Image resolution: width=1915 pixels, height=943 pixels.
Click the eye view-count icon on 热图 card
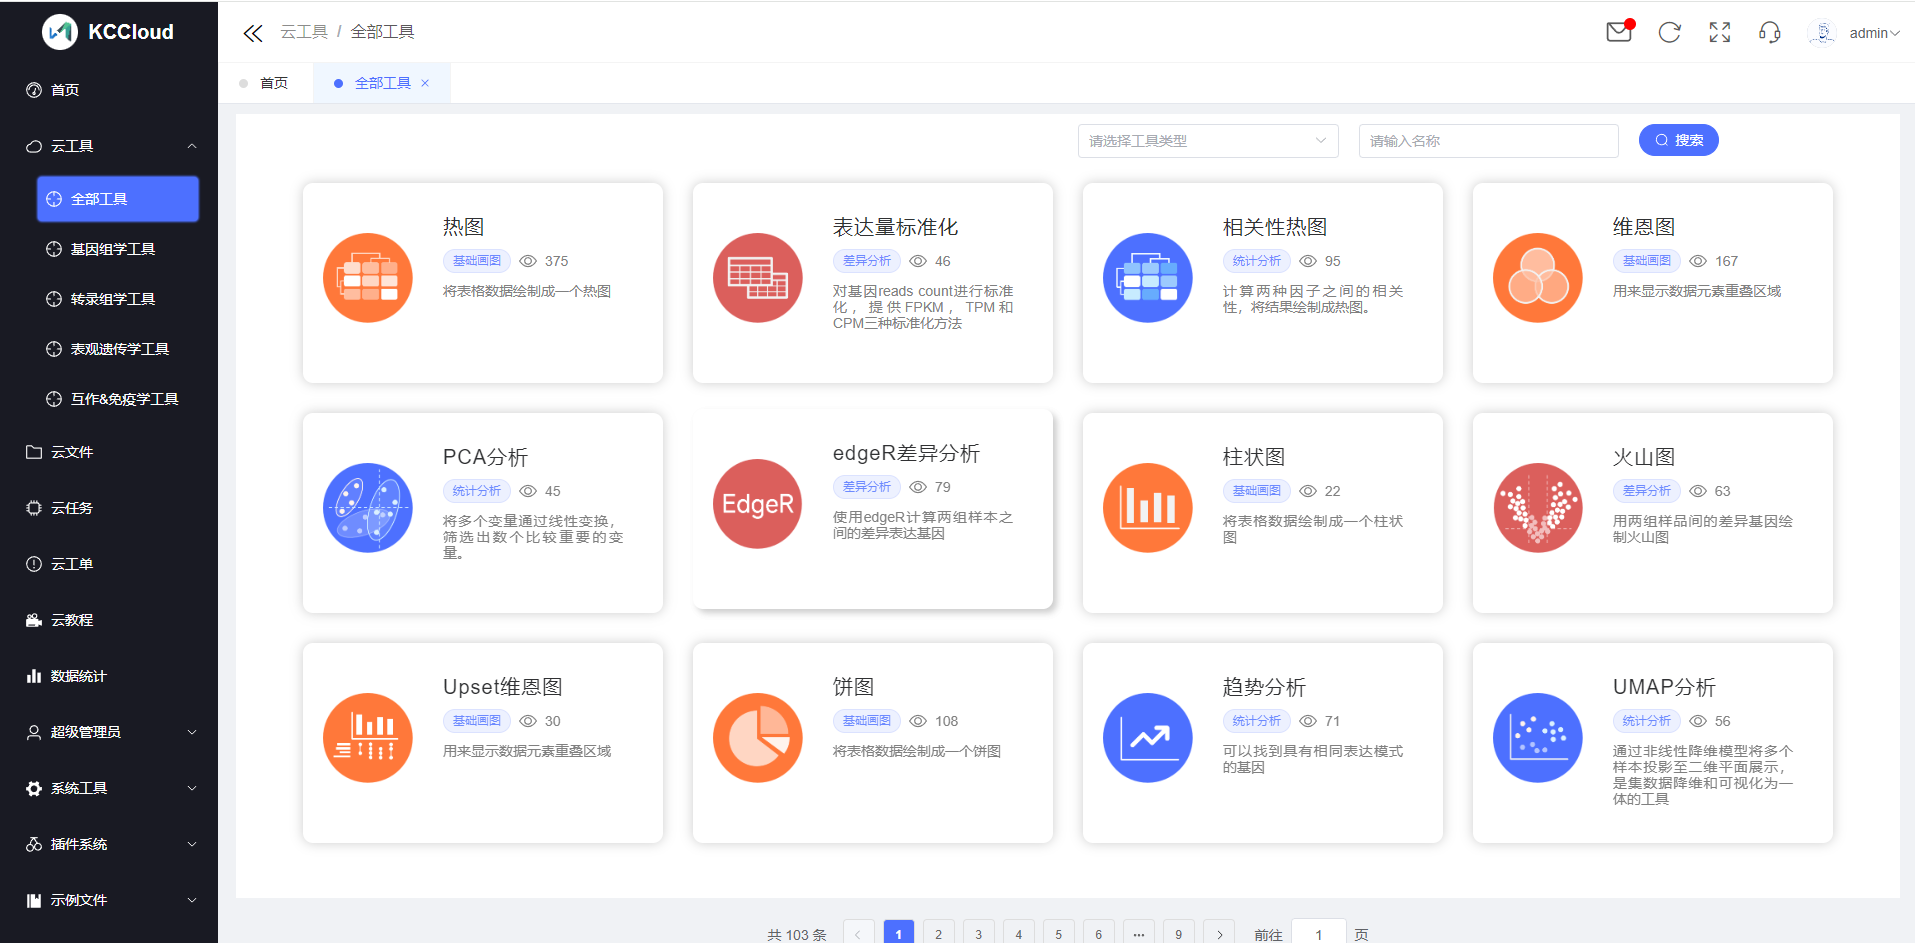(x=528, y=261)
